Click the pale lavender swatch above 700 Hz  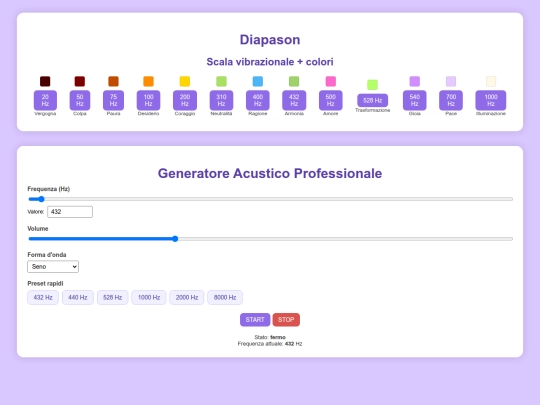click(x=451, y=81)
